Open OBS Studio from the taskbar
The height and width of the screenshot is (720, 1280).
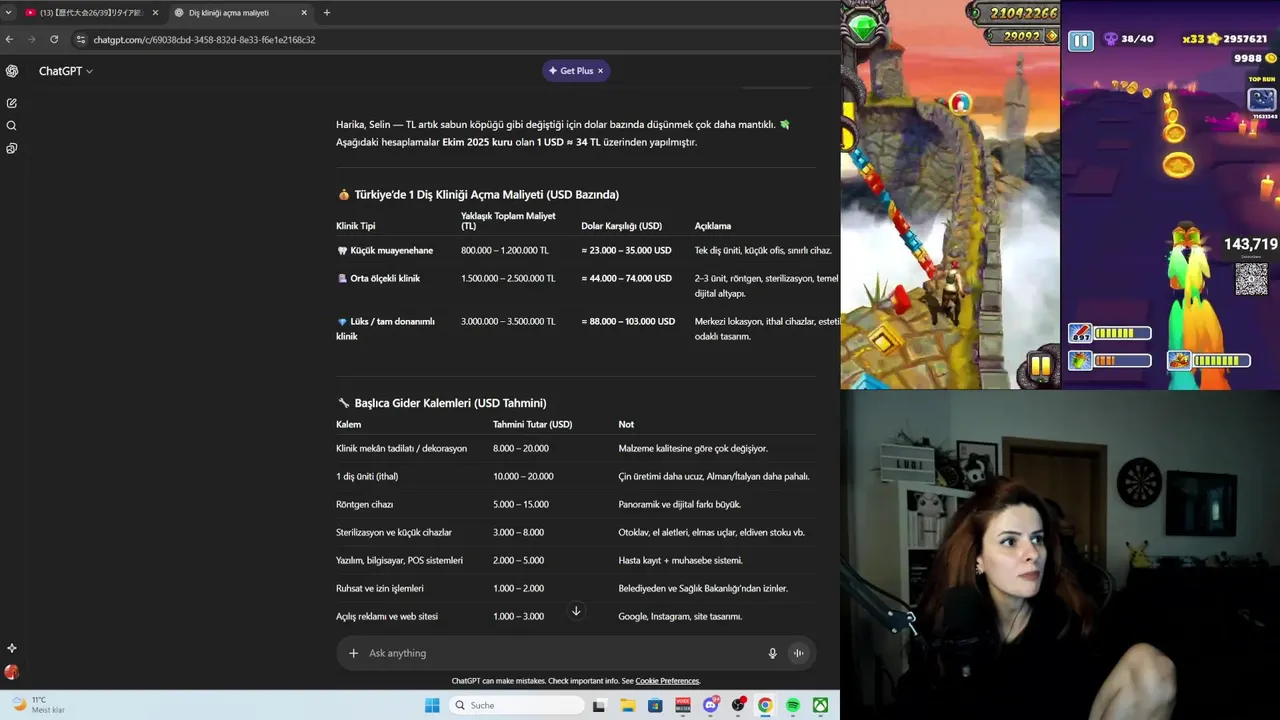738,705
